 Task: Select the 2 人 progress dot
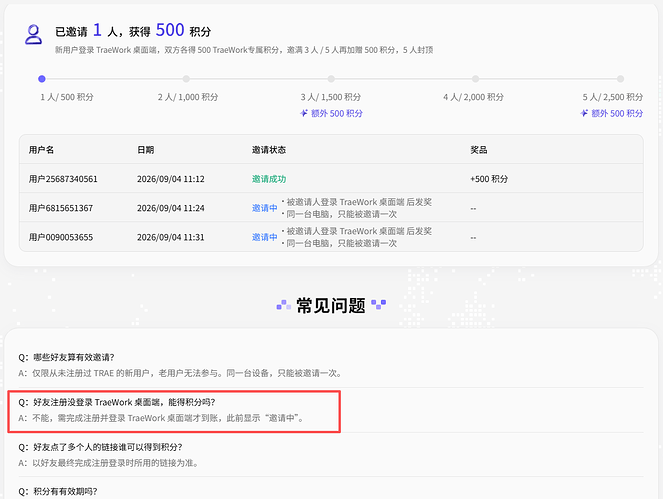(x=186, y=79)
